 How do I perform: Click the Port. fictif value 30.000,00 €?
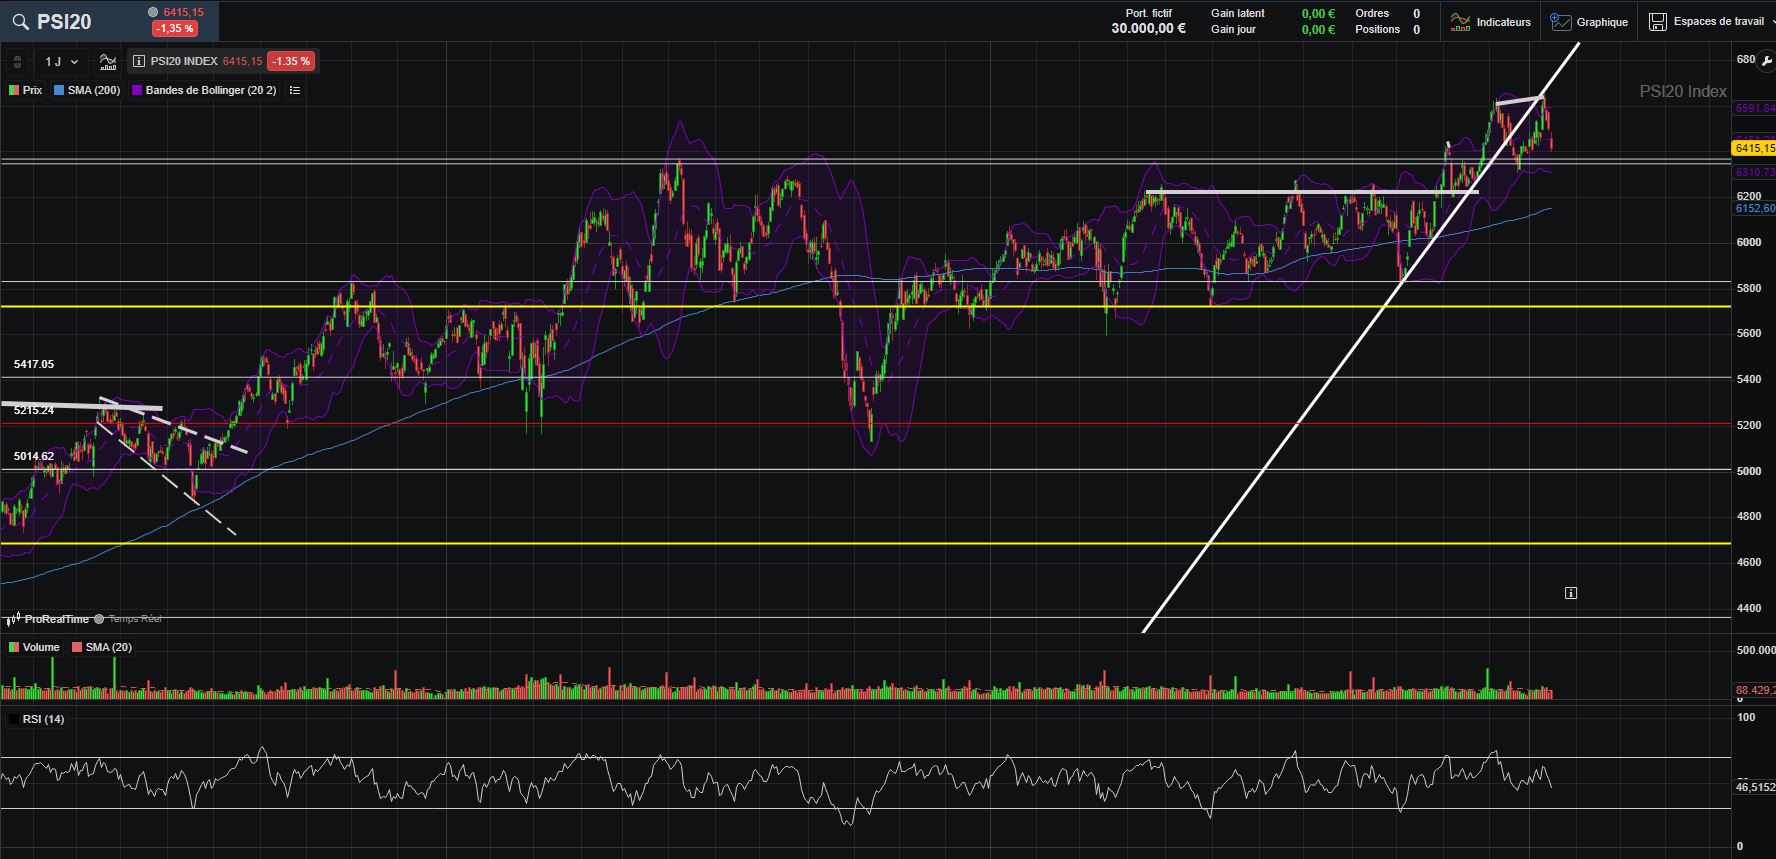click(1148, 29)
